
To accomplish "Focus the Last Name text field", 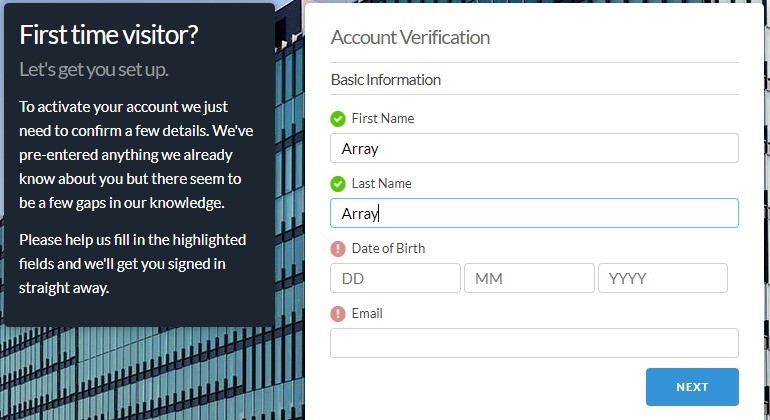I will (534, 213).
